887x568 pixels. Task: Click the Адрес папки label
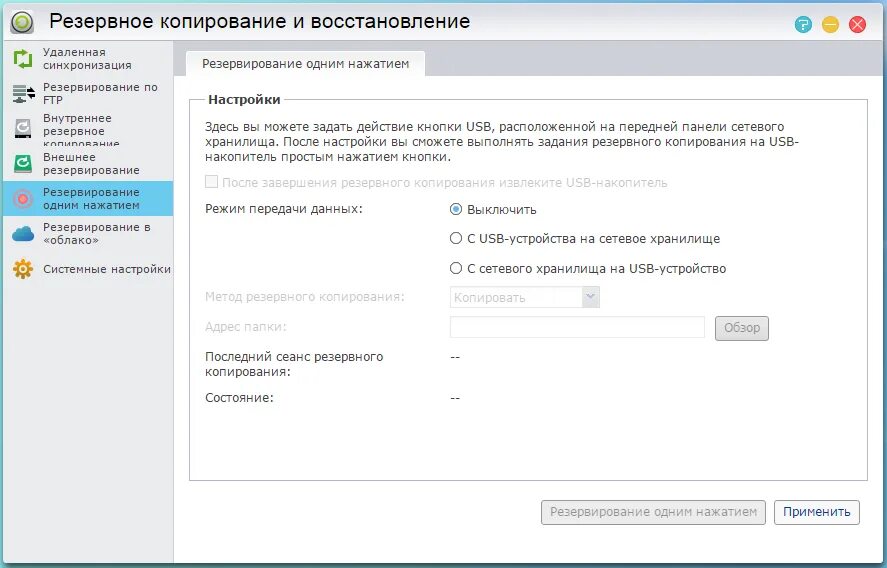pos(246,326)
